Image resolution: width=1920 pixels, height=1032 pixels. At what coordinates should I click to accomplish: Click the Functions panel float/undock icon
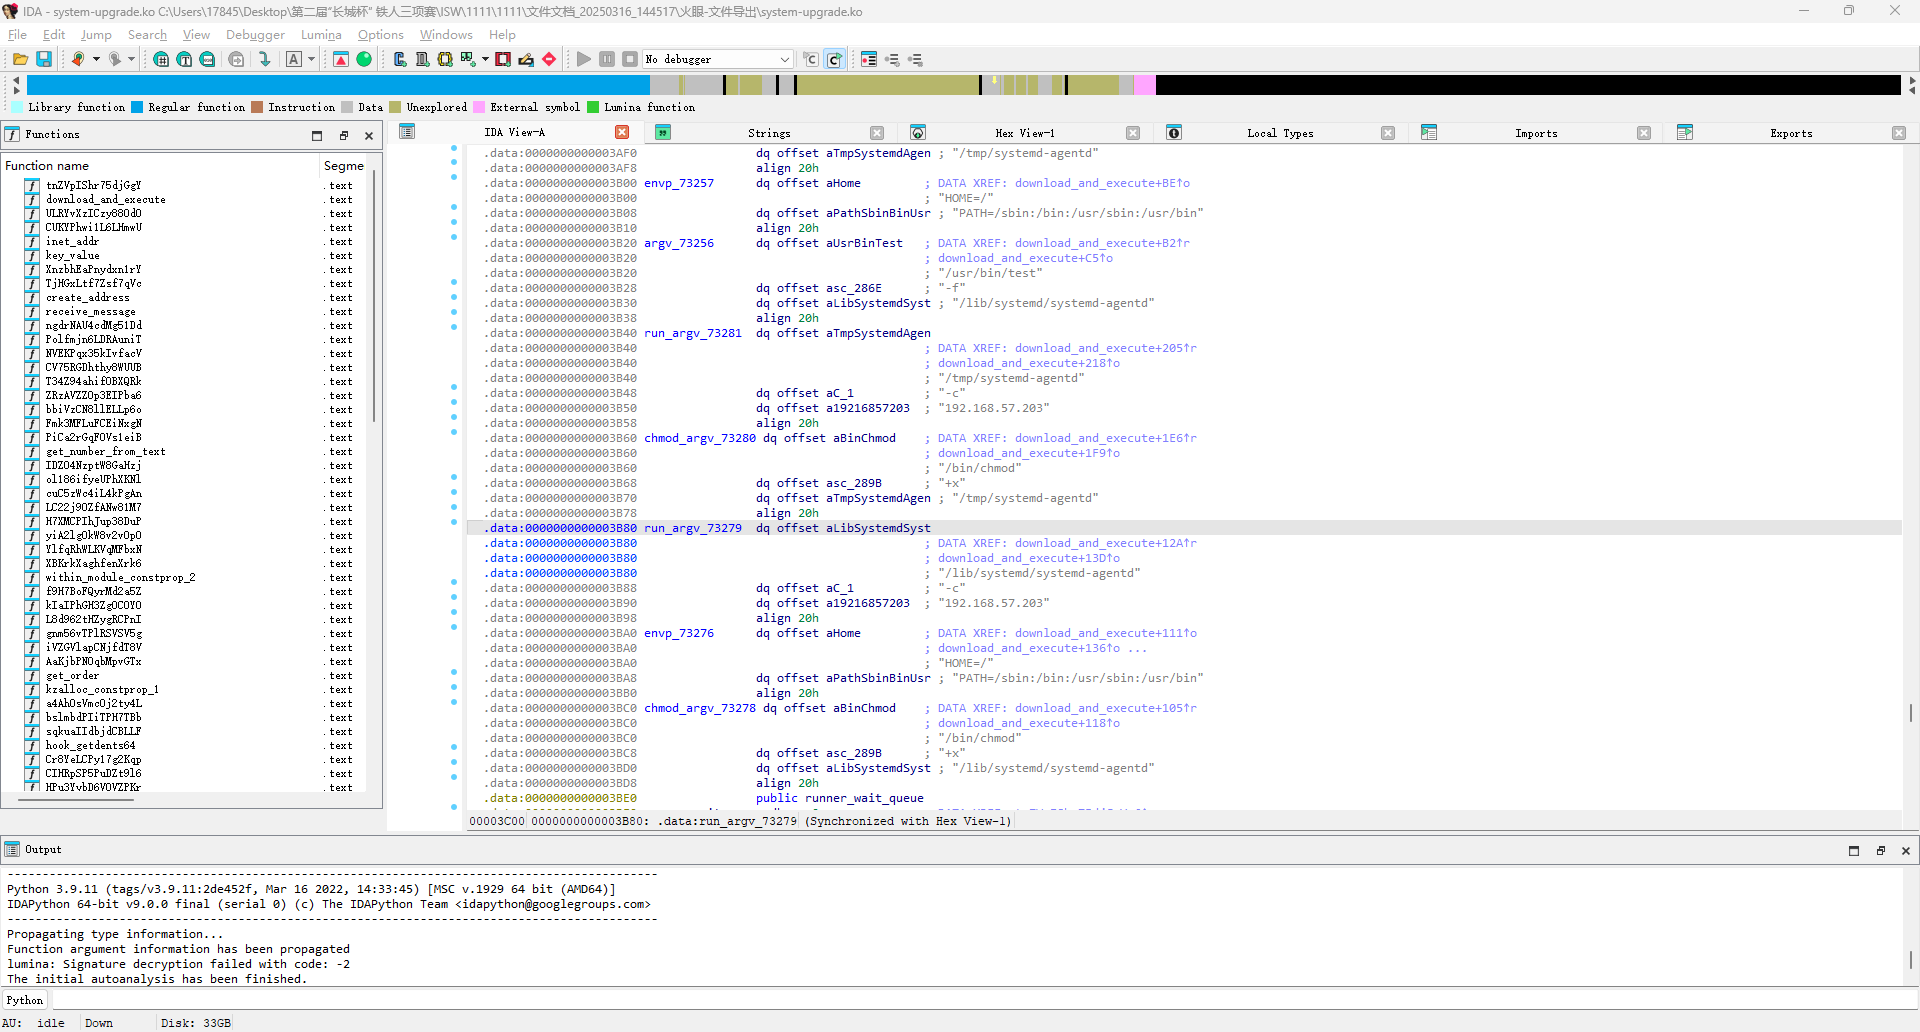(343, 135)
